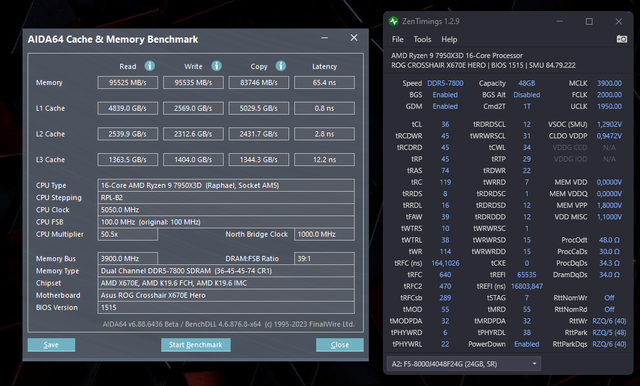The image size is (640, 386).
Task: Minimize the AIDA64 benchmark window
Action: coord(324,38)
